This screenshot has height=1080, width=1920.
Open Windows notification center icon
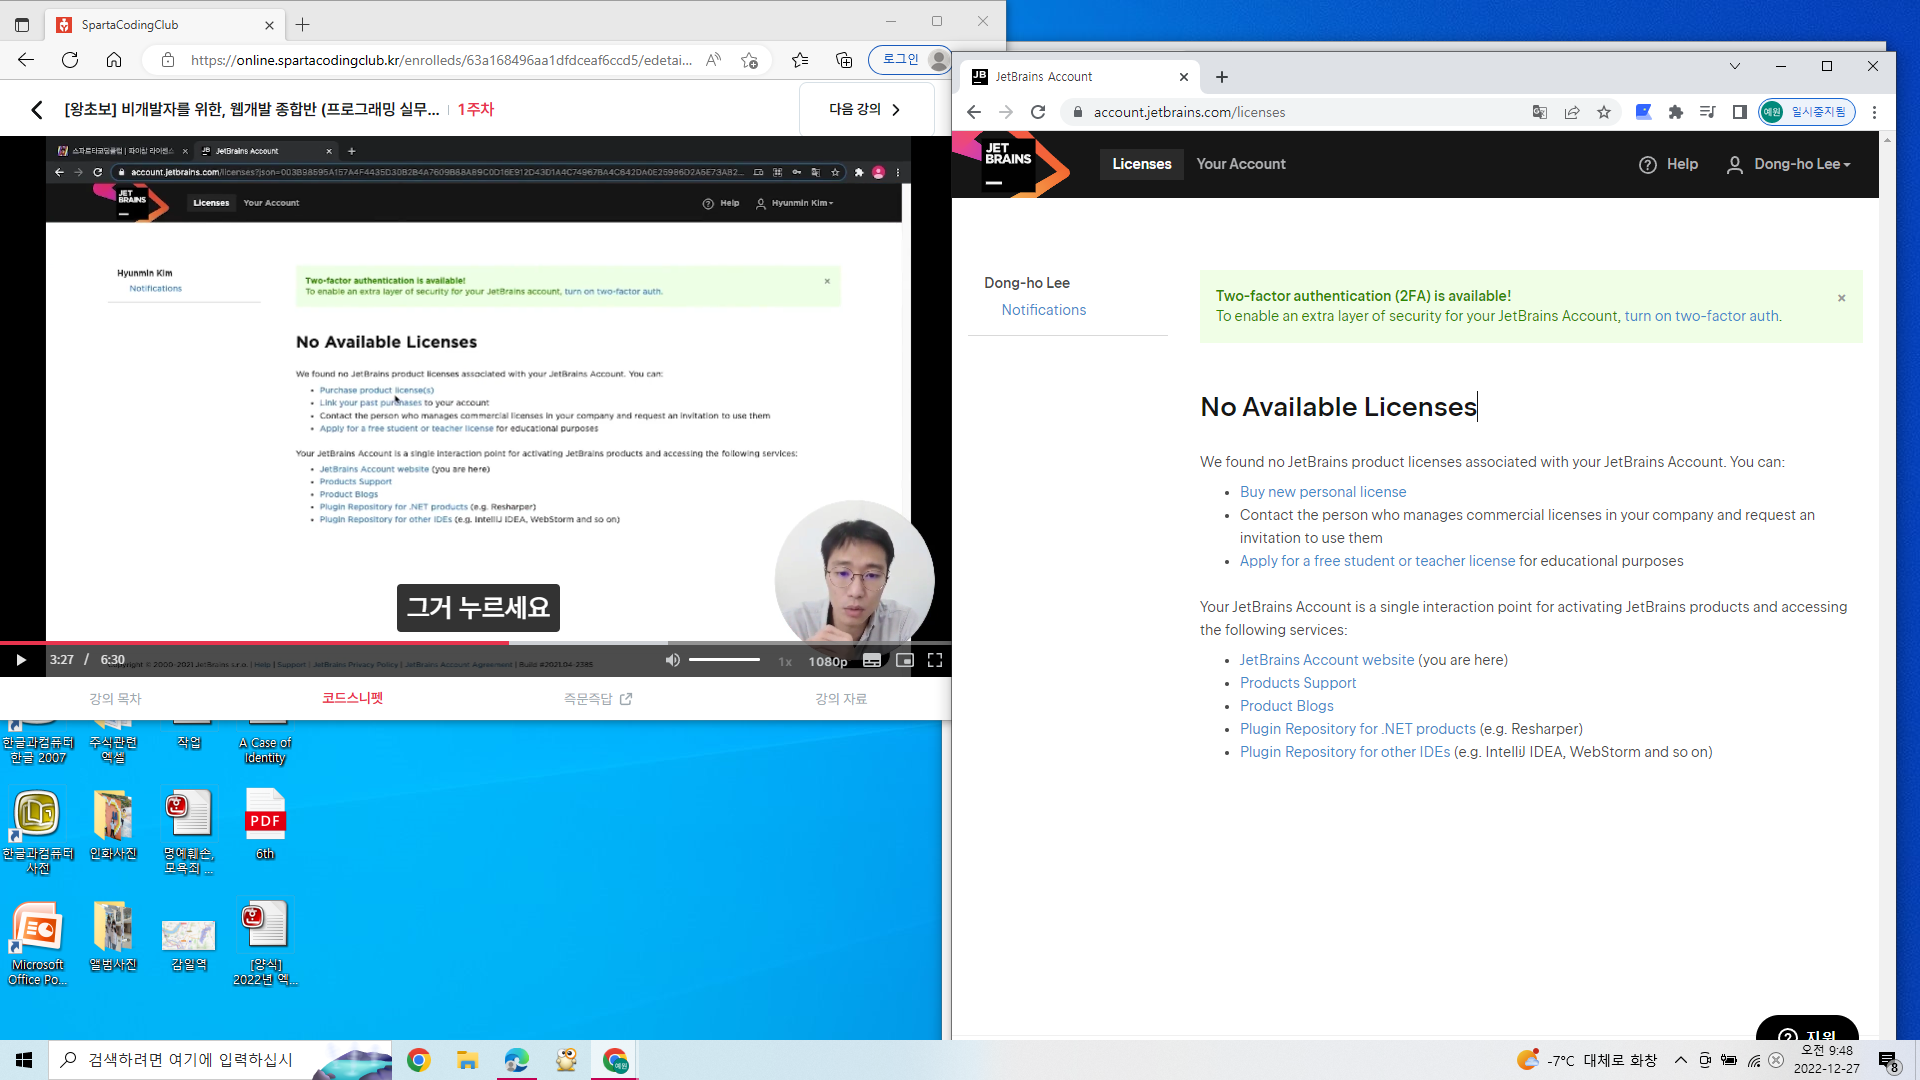1888,1061
